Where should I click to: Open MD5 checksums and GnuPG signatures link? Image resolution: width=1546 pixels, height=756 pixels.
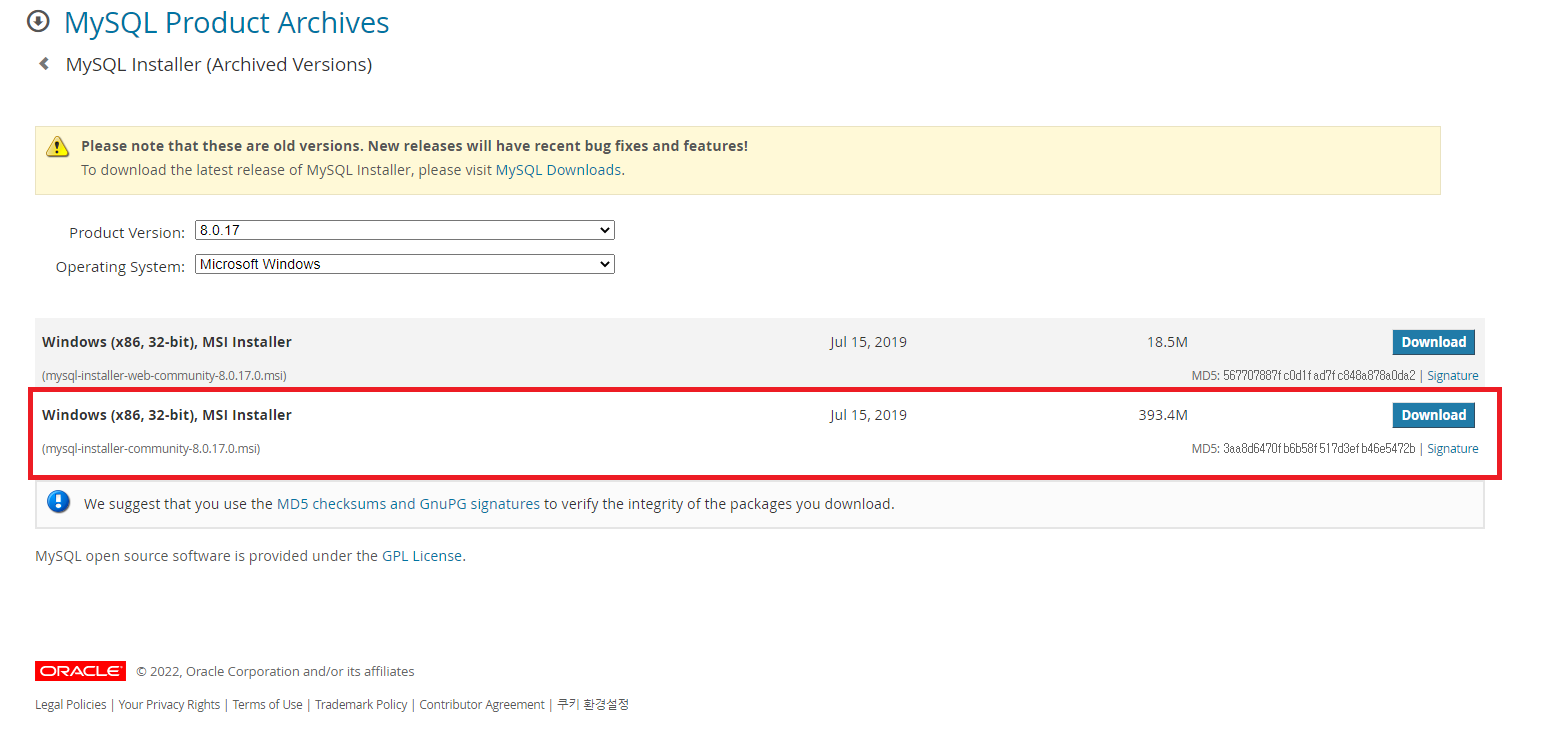click(408, 504)
